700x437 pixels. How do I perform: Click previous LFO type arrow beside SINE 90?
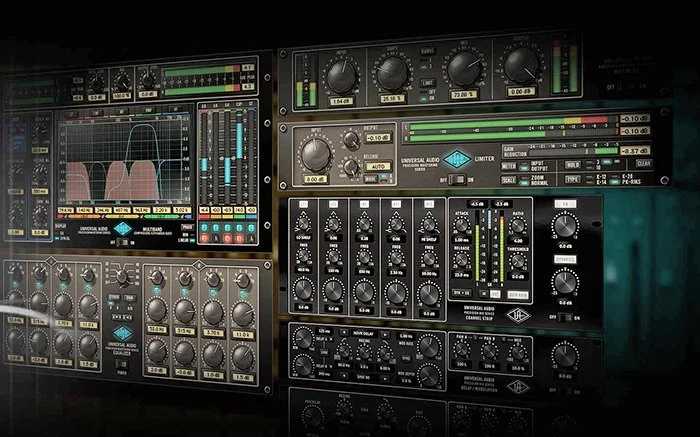point(344,376)
